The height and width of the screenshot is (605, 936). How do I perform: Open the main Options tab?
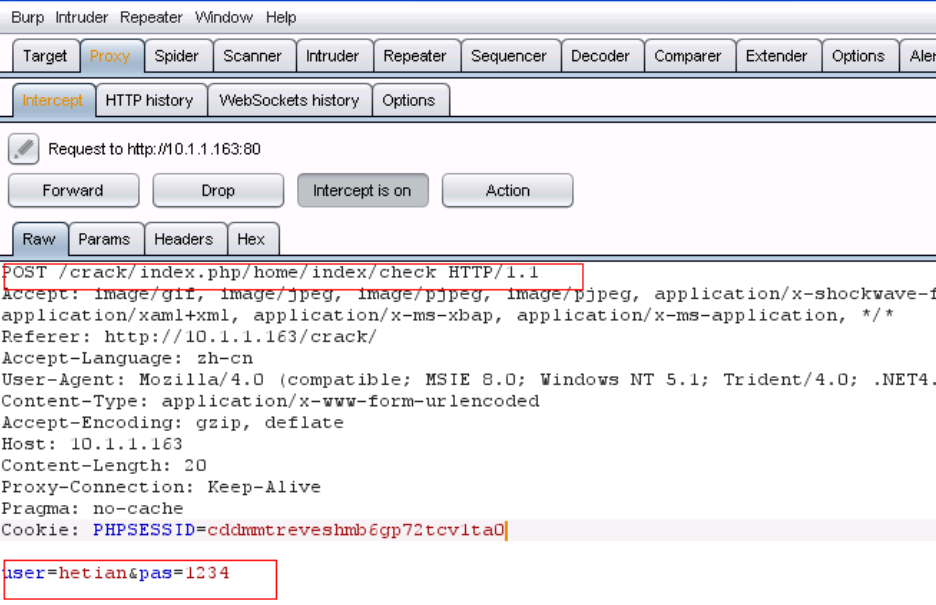pyautogui.click(x=858, y=56)
